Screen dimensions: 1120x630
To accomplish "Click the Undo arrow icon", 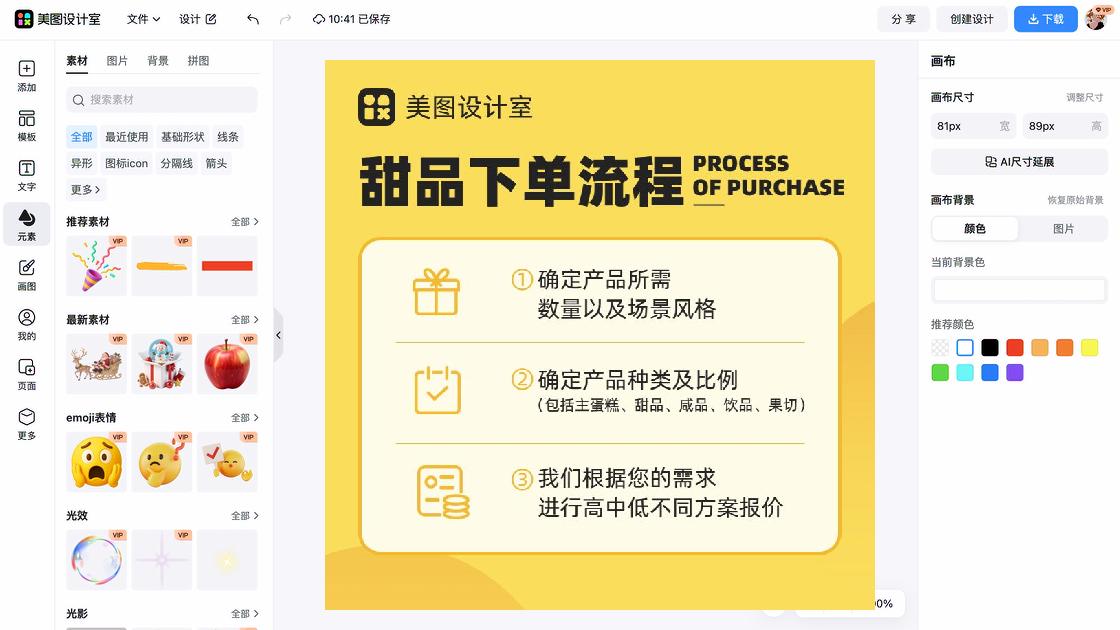I will click(x=251, y=18).
